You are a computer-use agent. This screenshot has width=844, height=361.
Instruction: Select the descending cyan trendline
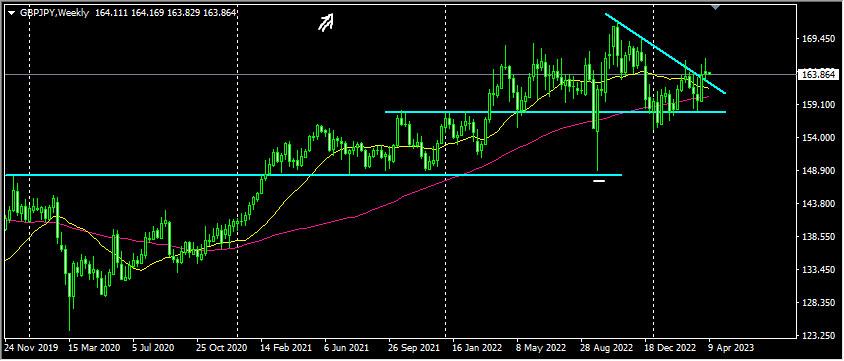tap(665, 53)
